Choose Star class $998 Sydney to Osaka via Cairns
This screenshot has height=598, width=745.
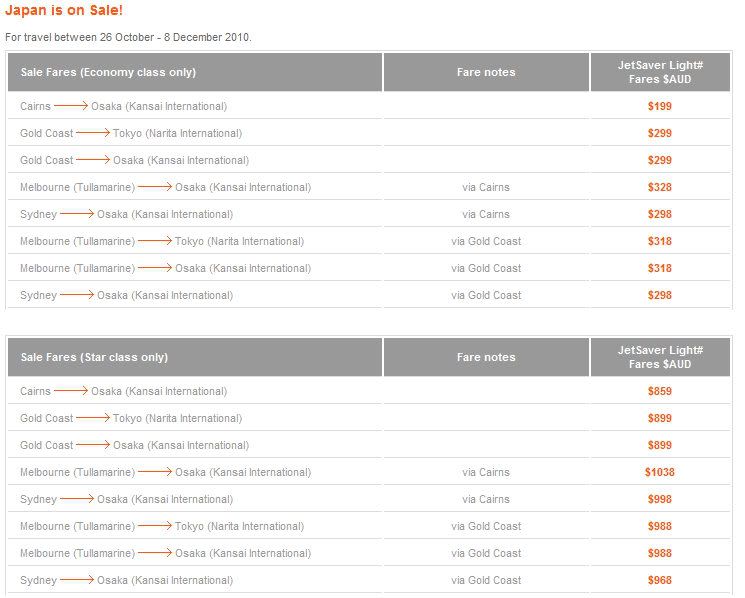pyautogui.click(x=659, y=500)
